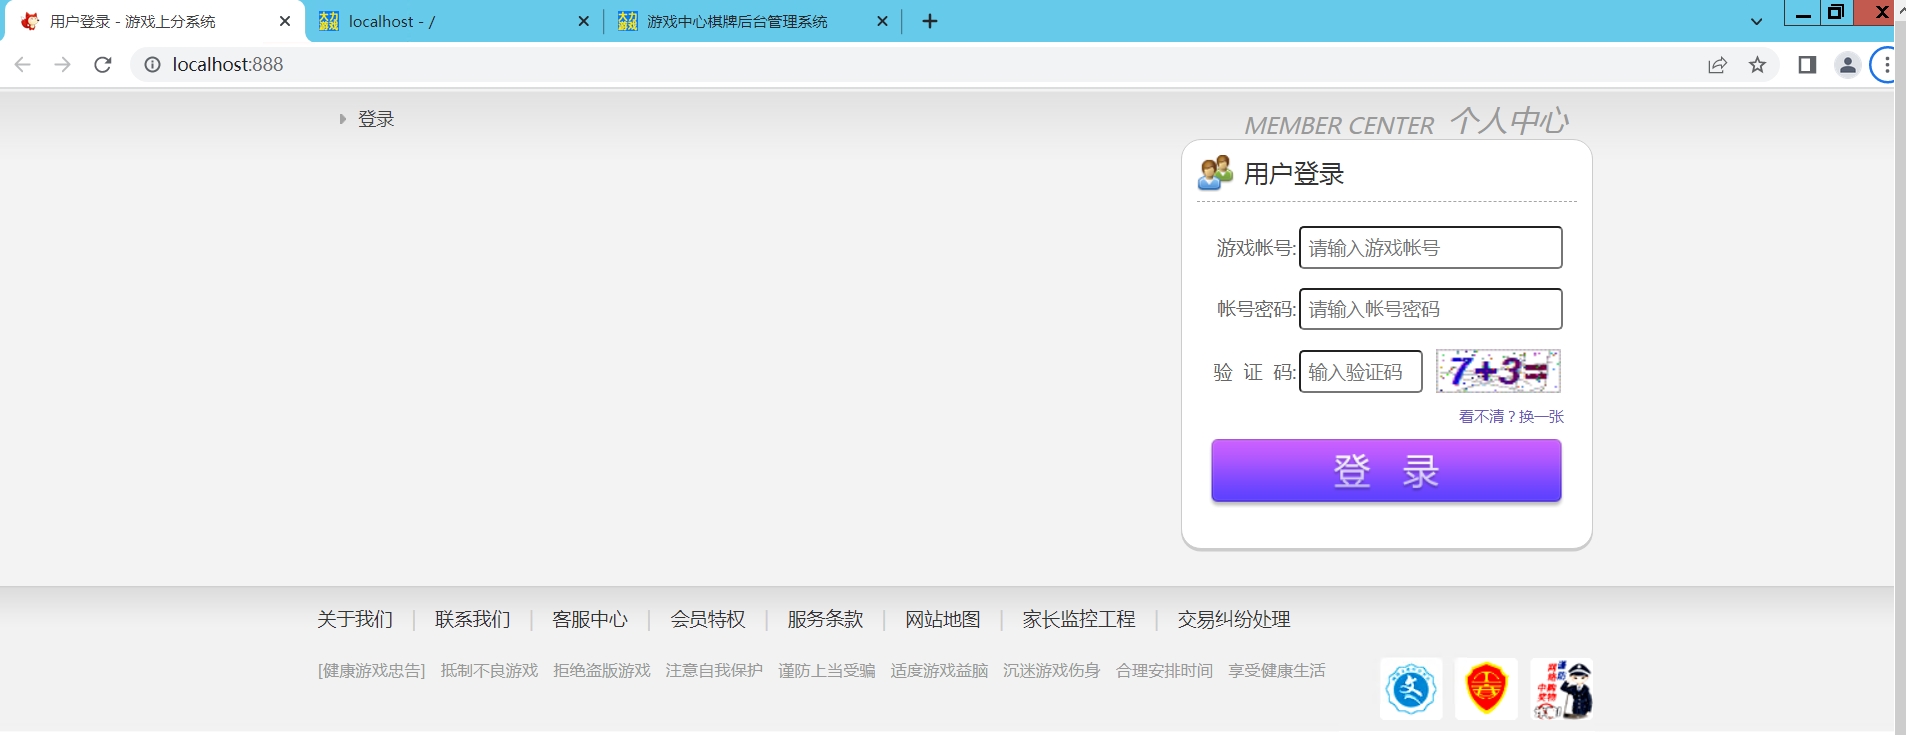Click the 看不清？换一张 link
Image resolution: width=1906 pixels, height=735 pixels.
tap(1511, 416)
